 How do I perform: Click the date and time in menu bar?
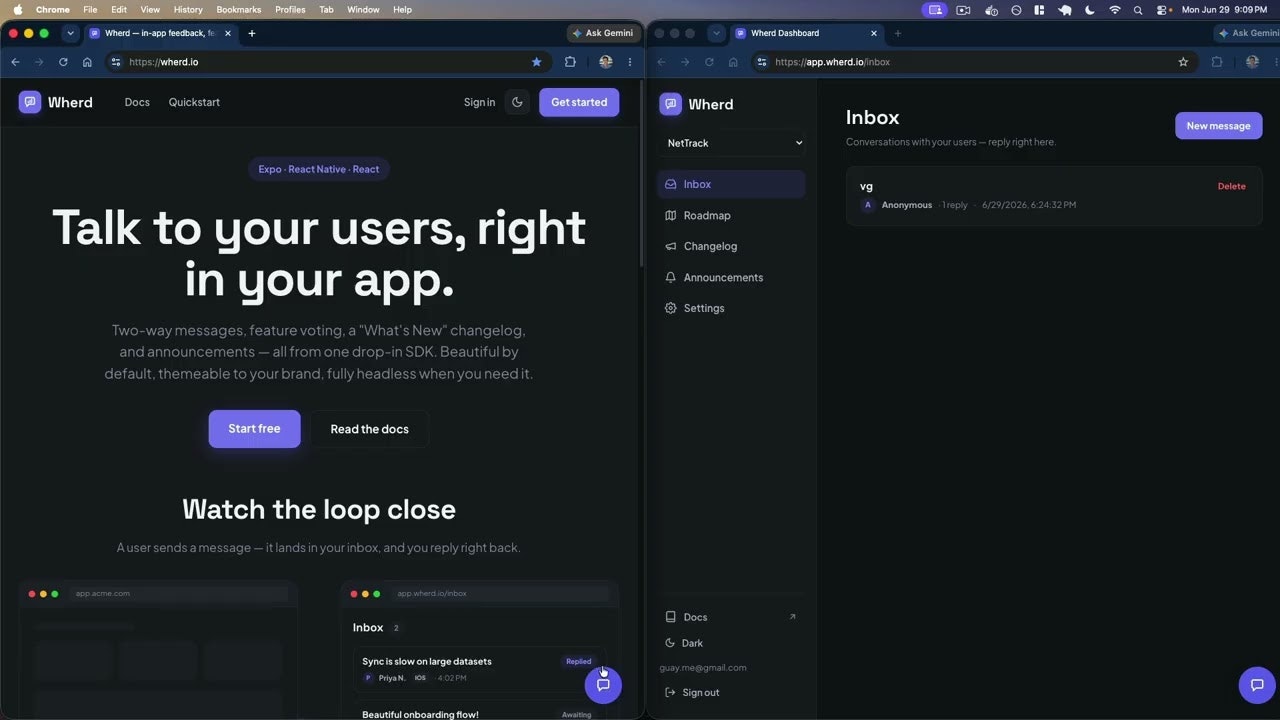click(x=1225, y=9)
